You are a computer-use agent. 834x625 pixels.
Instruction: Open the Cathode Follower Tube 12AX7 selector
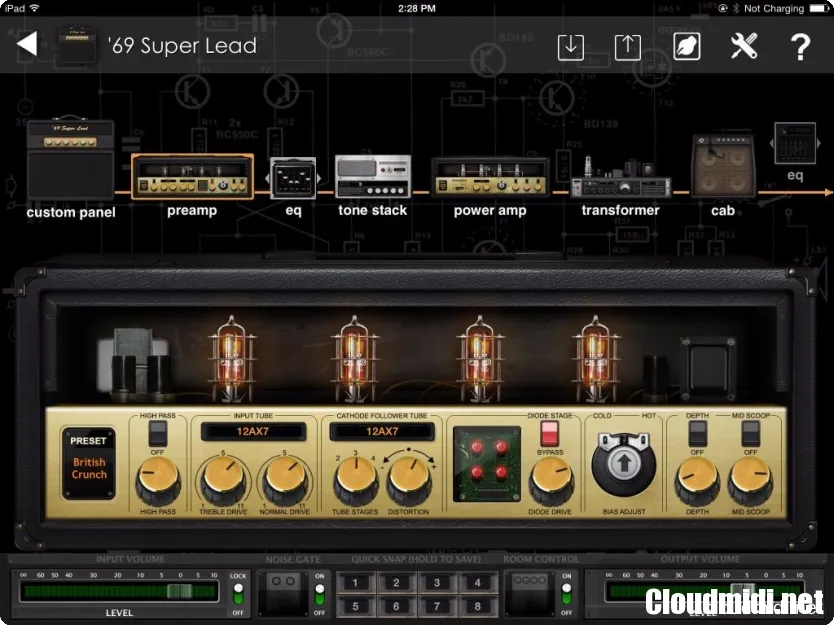(381, 431)
